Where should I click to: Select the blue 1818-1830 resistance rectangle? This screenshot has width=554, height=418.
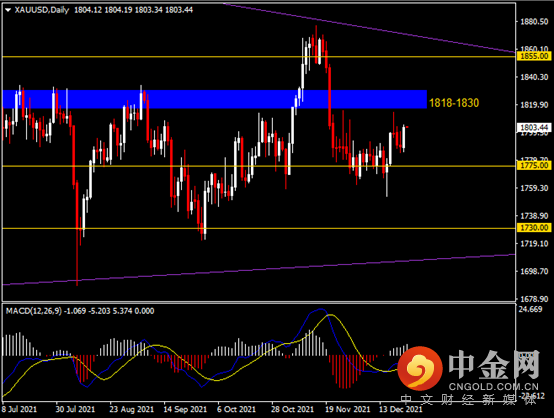(214, 99)
